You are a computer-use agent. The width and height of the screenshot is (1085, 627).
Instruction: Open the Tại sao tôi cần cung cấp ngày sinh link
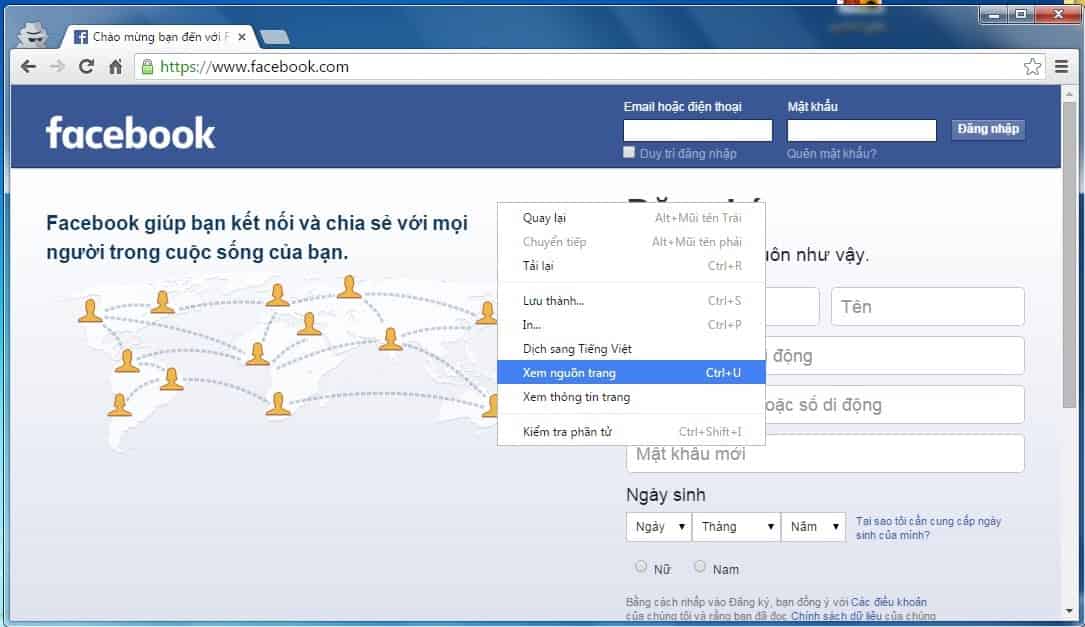tap(928, 528)
